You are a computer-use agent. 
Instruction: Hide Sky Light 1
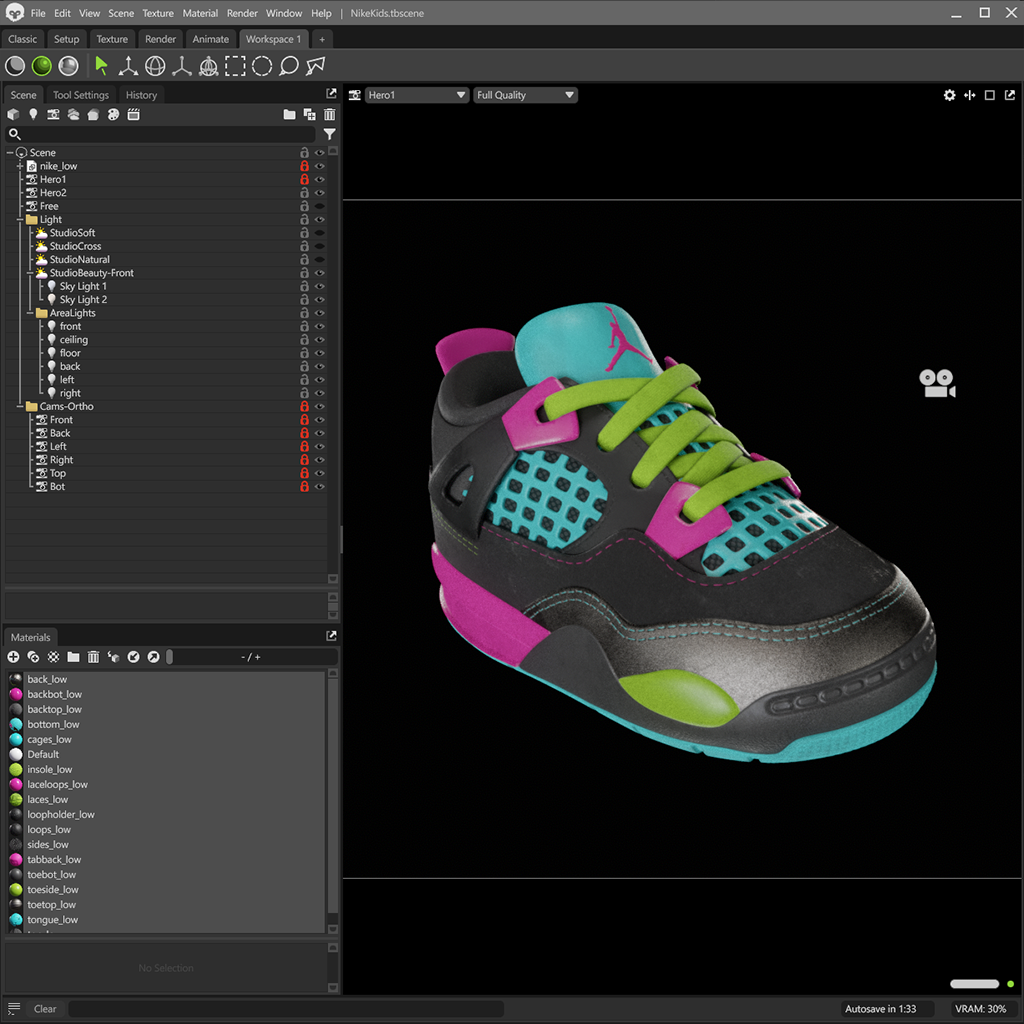click(x=320, y=287)
